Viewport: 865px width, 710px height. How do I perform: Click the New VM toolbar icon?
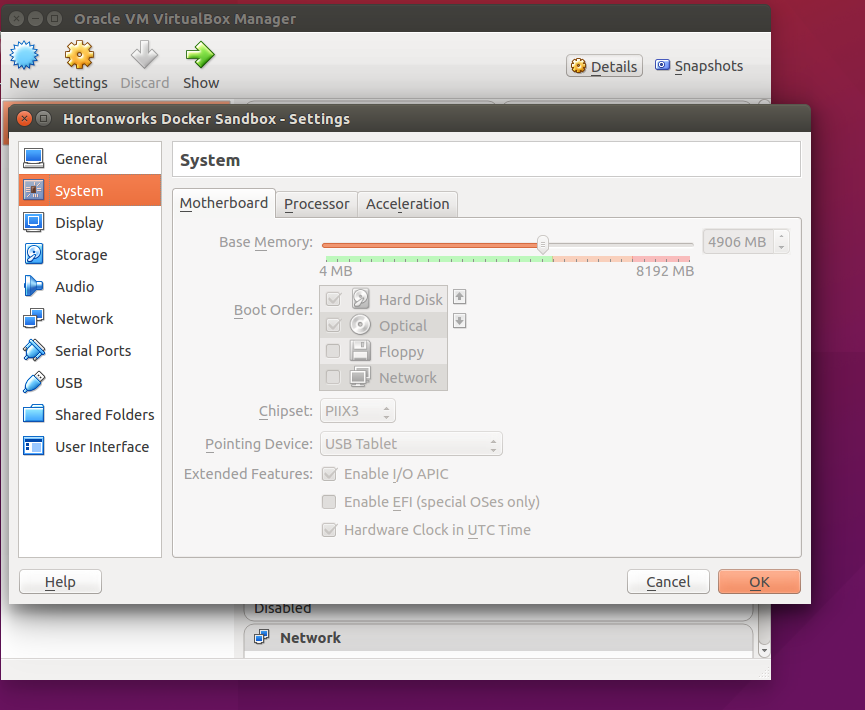(x=24, y=55)
